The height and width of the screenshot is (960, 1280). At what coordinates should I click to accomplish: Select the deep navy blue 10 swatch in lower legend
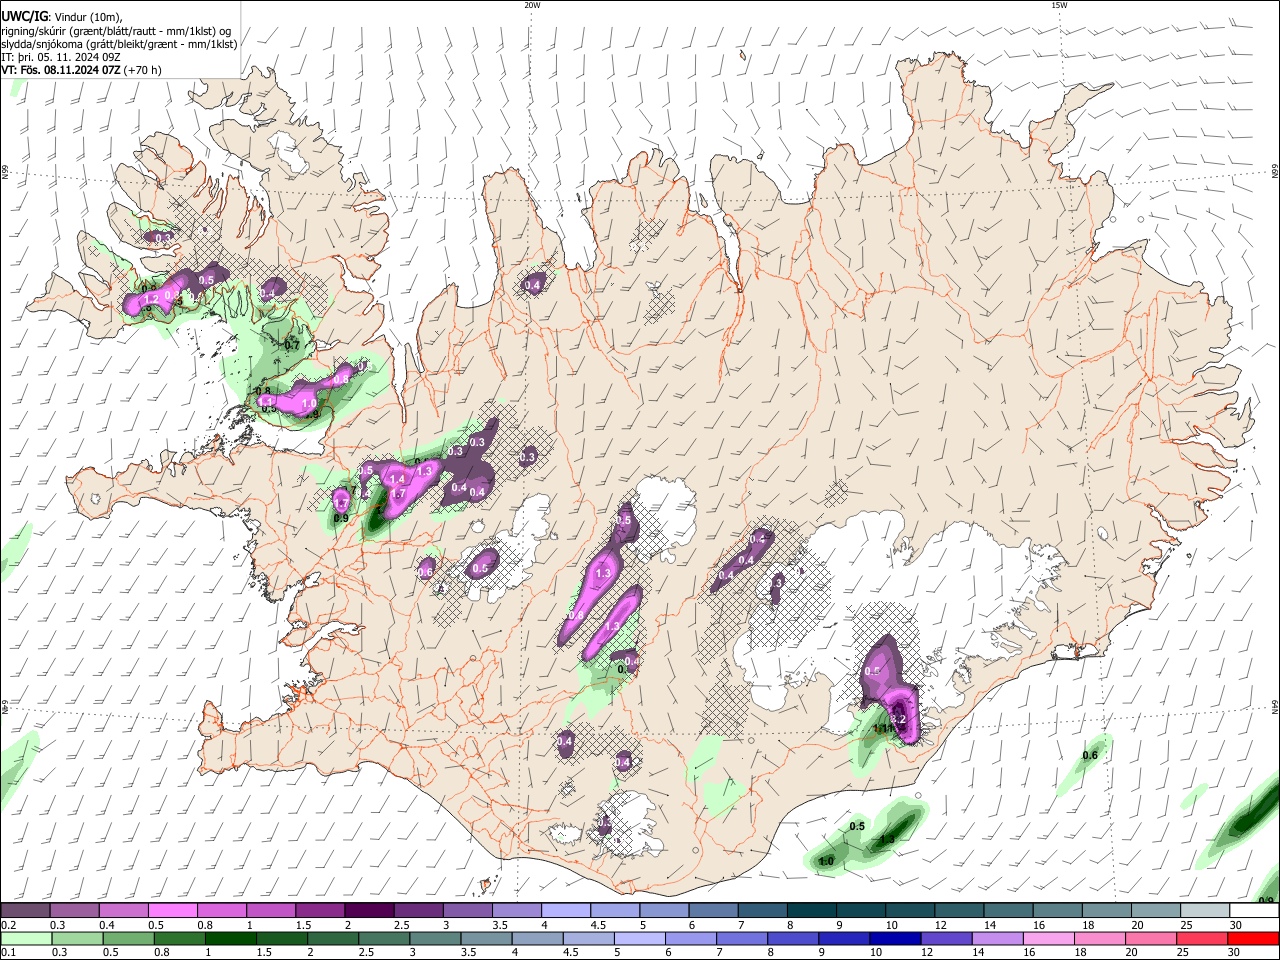[x=896, y=938]
